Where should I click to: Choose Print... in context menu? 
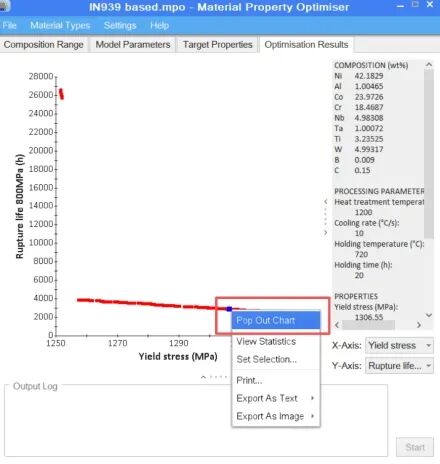[x=276, y=380]
